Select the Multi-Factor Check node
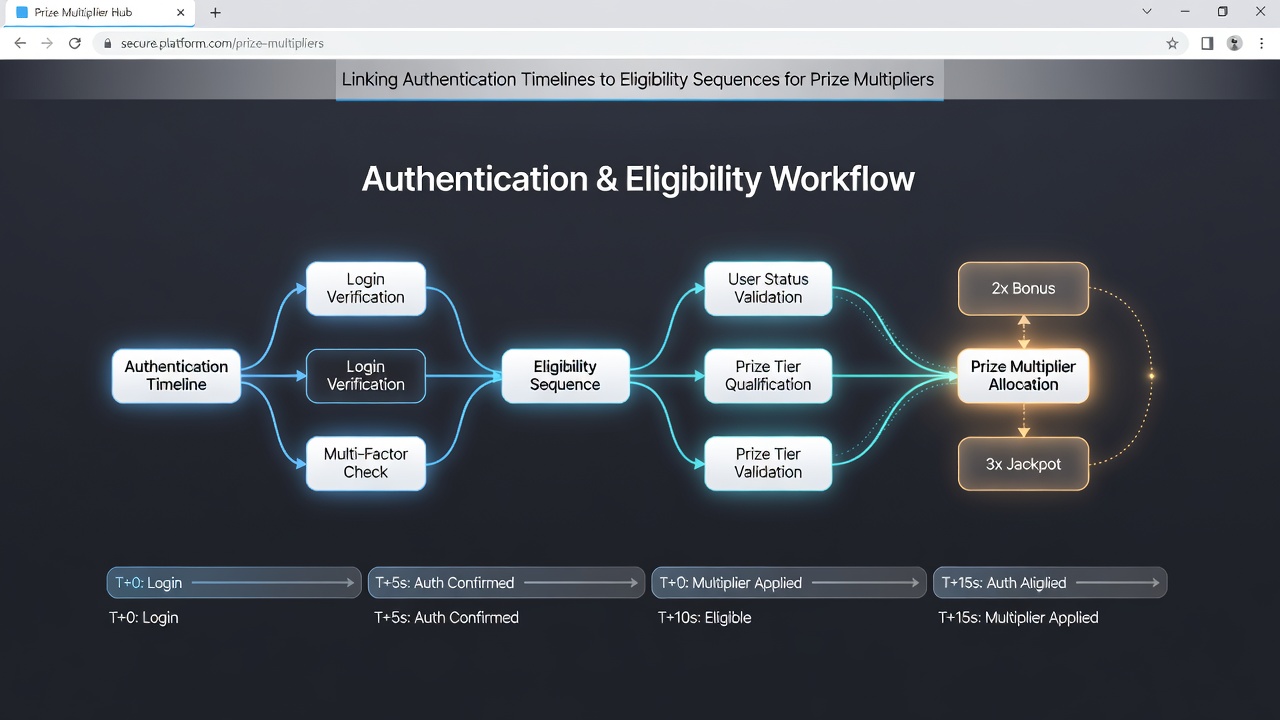Screen dimensions: 1280x720 (366, 463)
